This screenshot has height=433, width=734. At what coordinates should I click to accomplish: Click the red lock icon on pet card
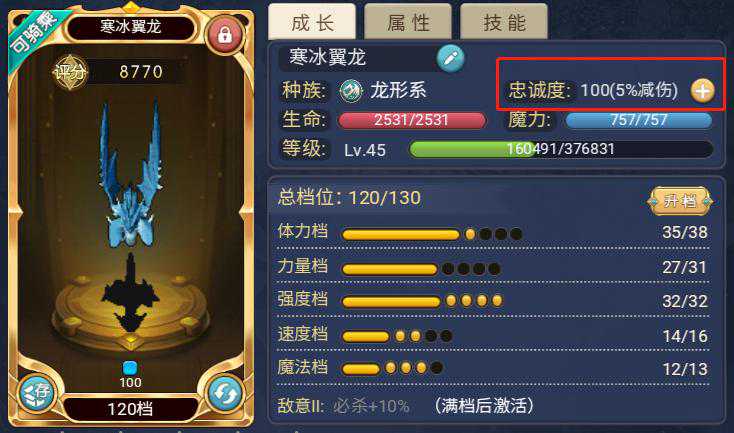(225, 35)
